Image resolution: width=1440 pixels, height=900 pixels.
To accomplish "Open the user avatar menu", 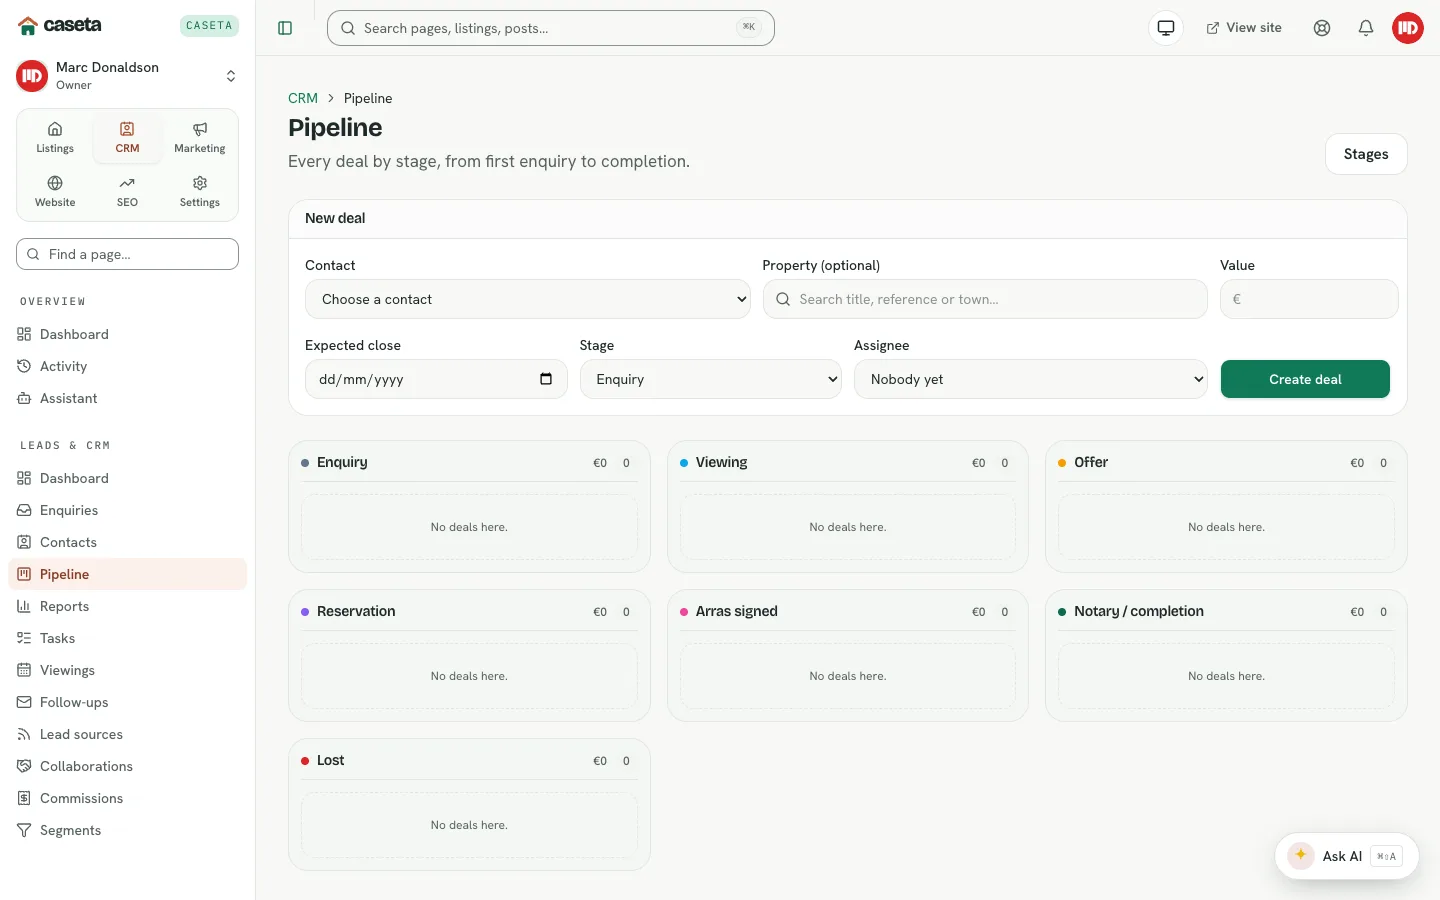I will (1408, 28).
